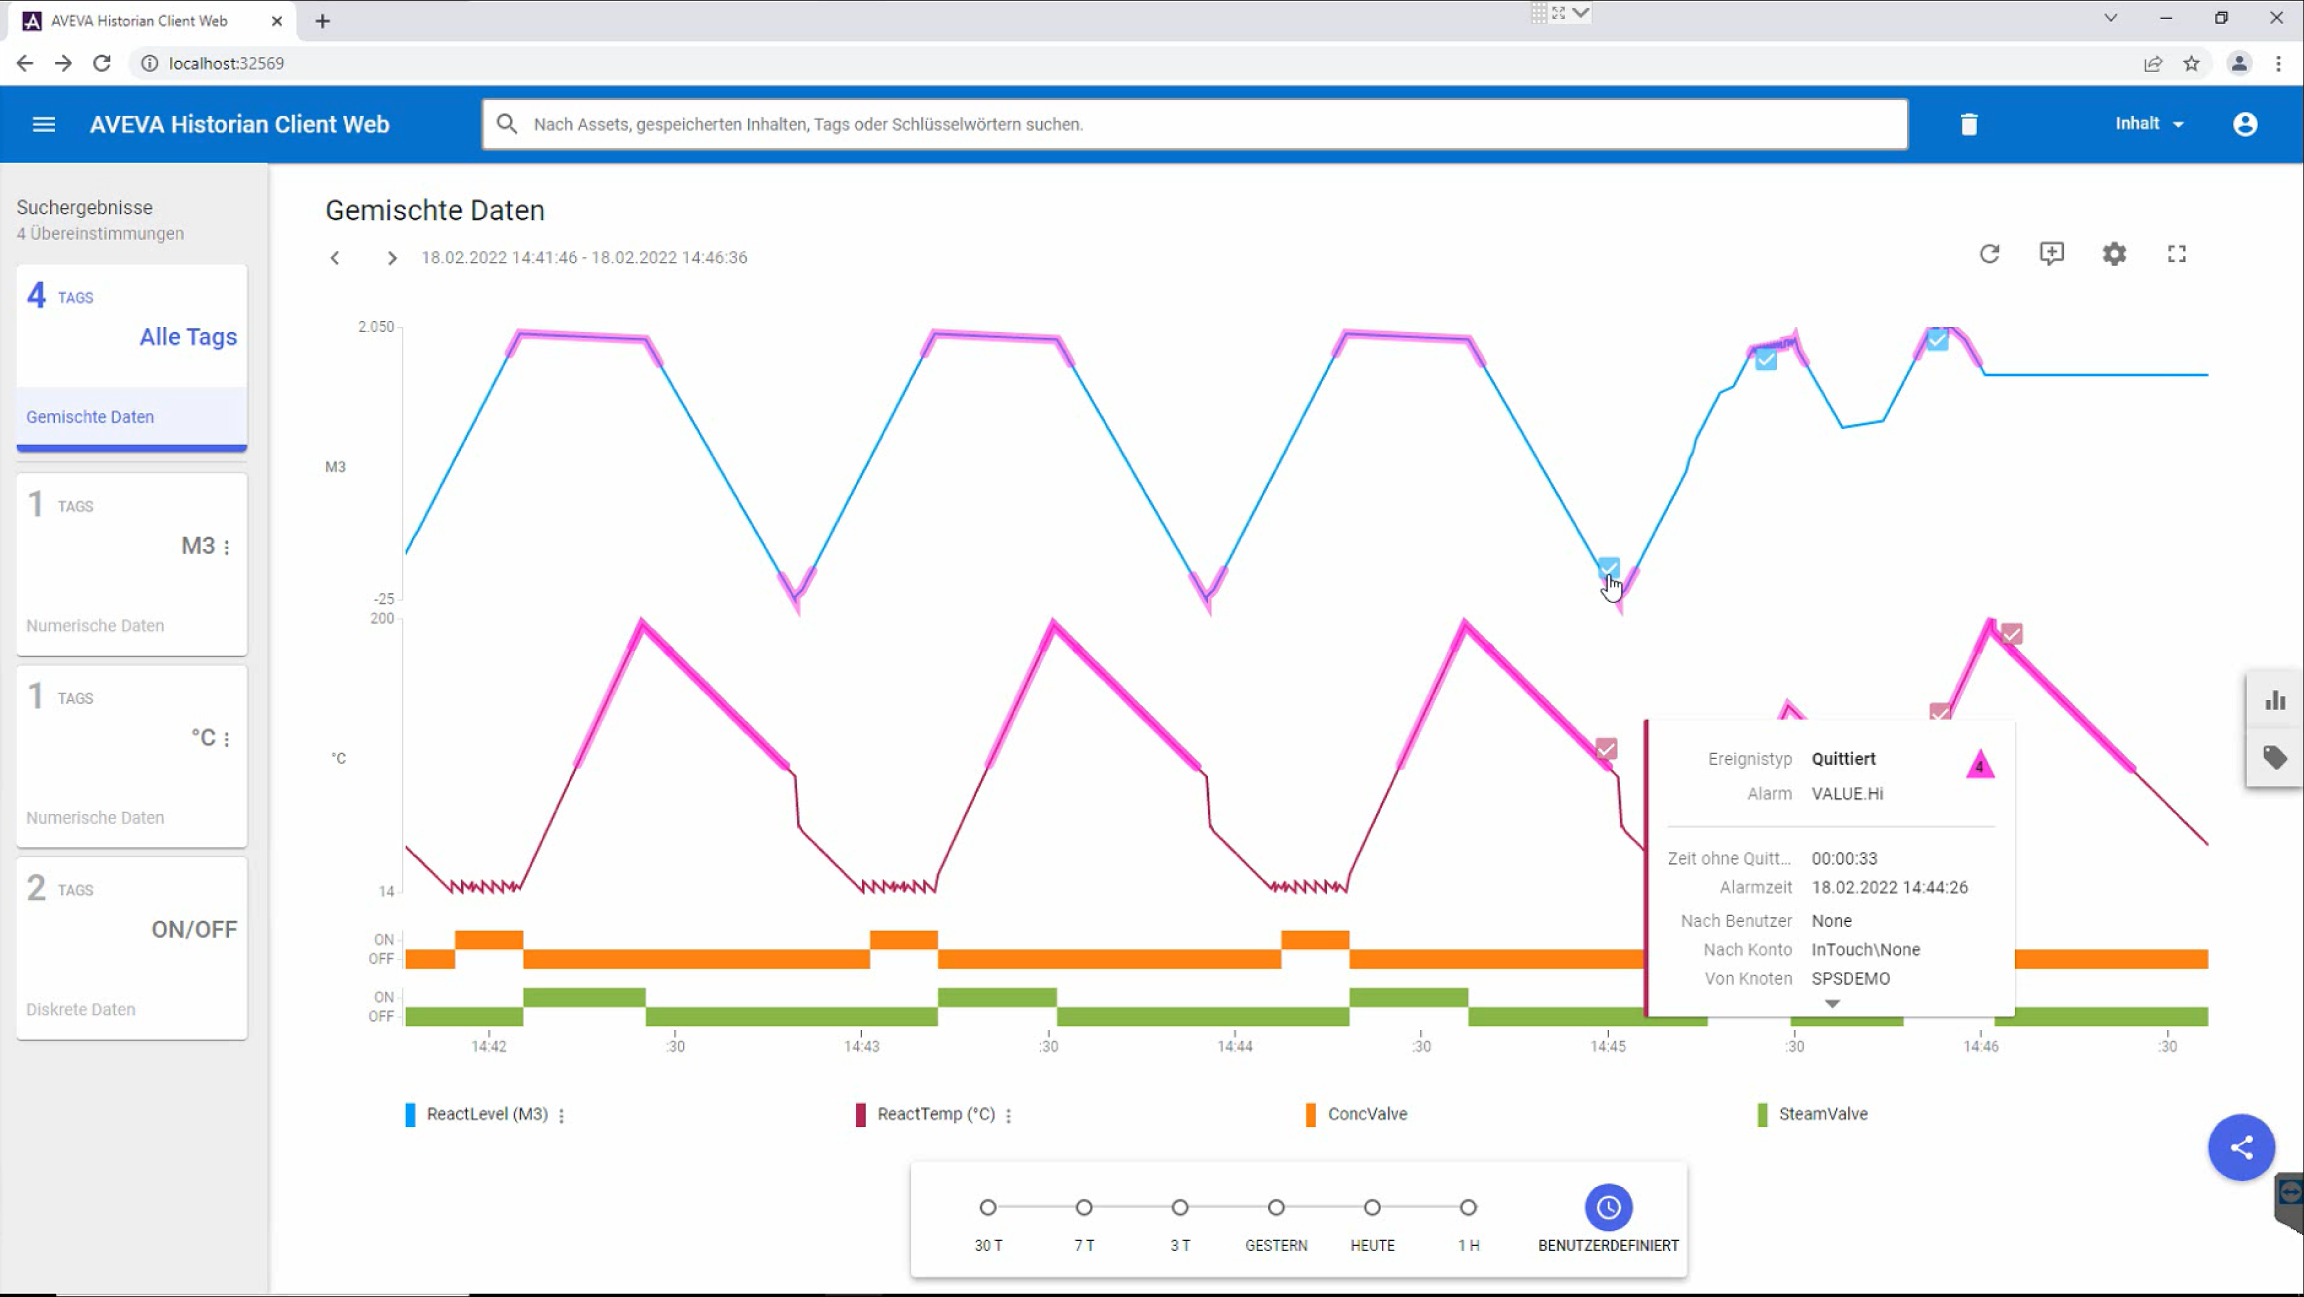Image resolution: width=2304 pixels, height=1297 pixels.
Task: Open a new browser tab
Action: click(322, 21)
